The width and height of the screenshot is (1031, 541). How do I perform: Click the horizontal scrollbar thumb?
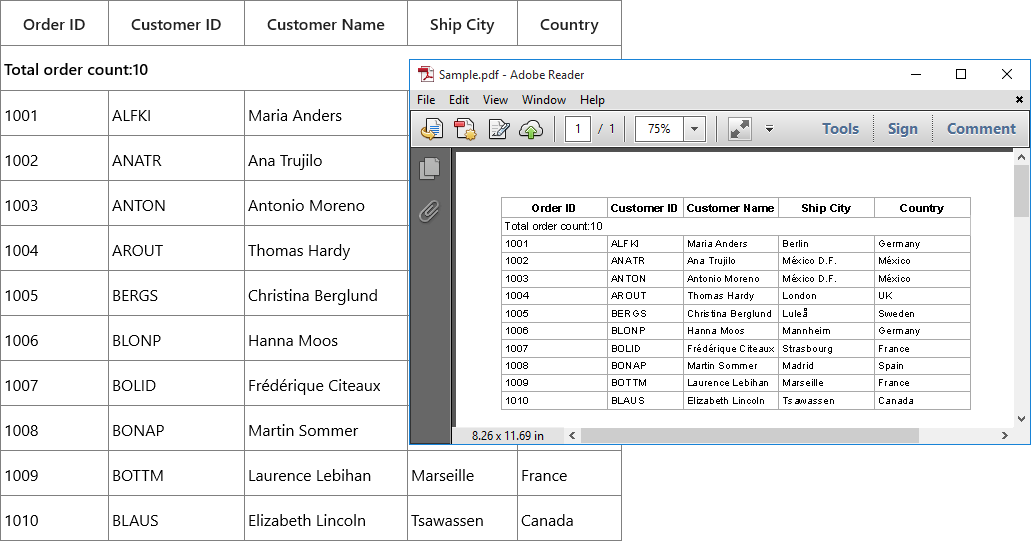pyautogui.click(x=750, y=435)
